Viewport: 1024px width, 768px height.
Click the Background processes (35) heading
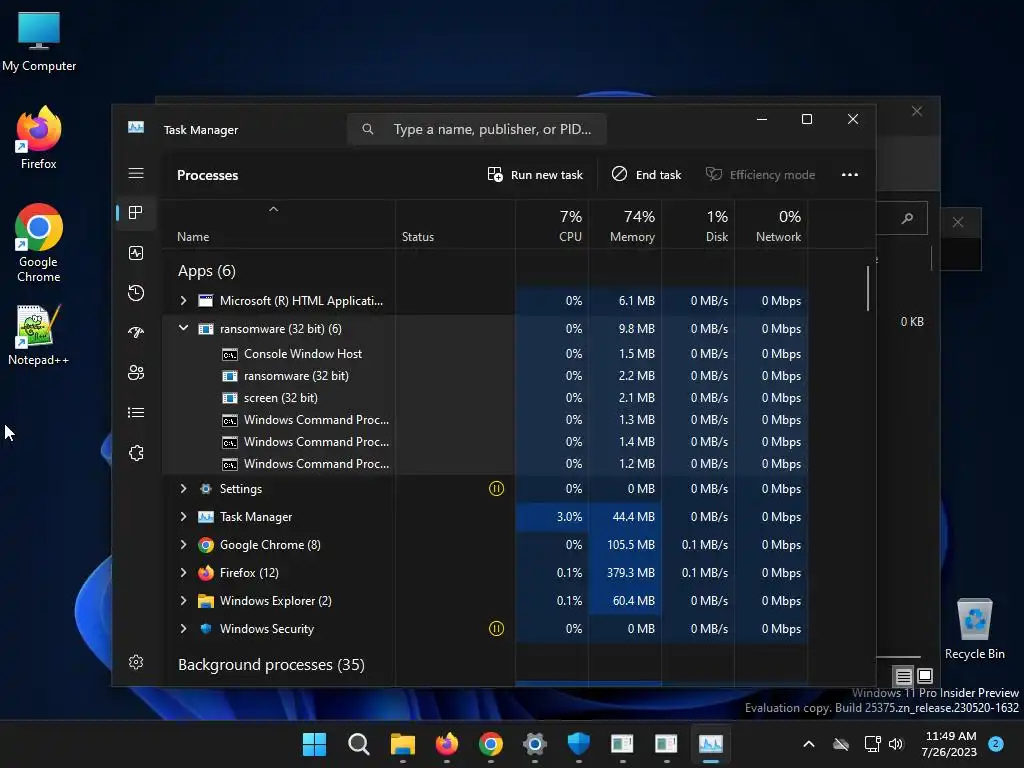(271, 665)
